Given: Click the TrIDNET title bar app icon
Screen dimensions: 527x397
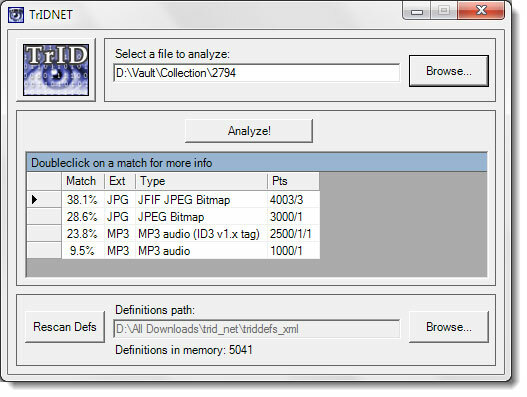Looking at the screenshot, I should tap(16, 15).
